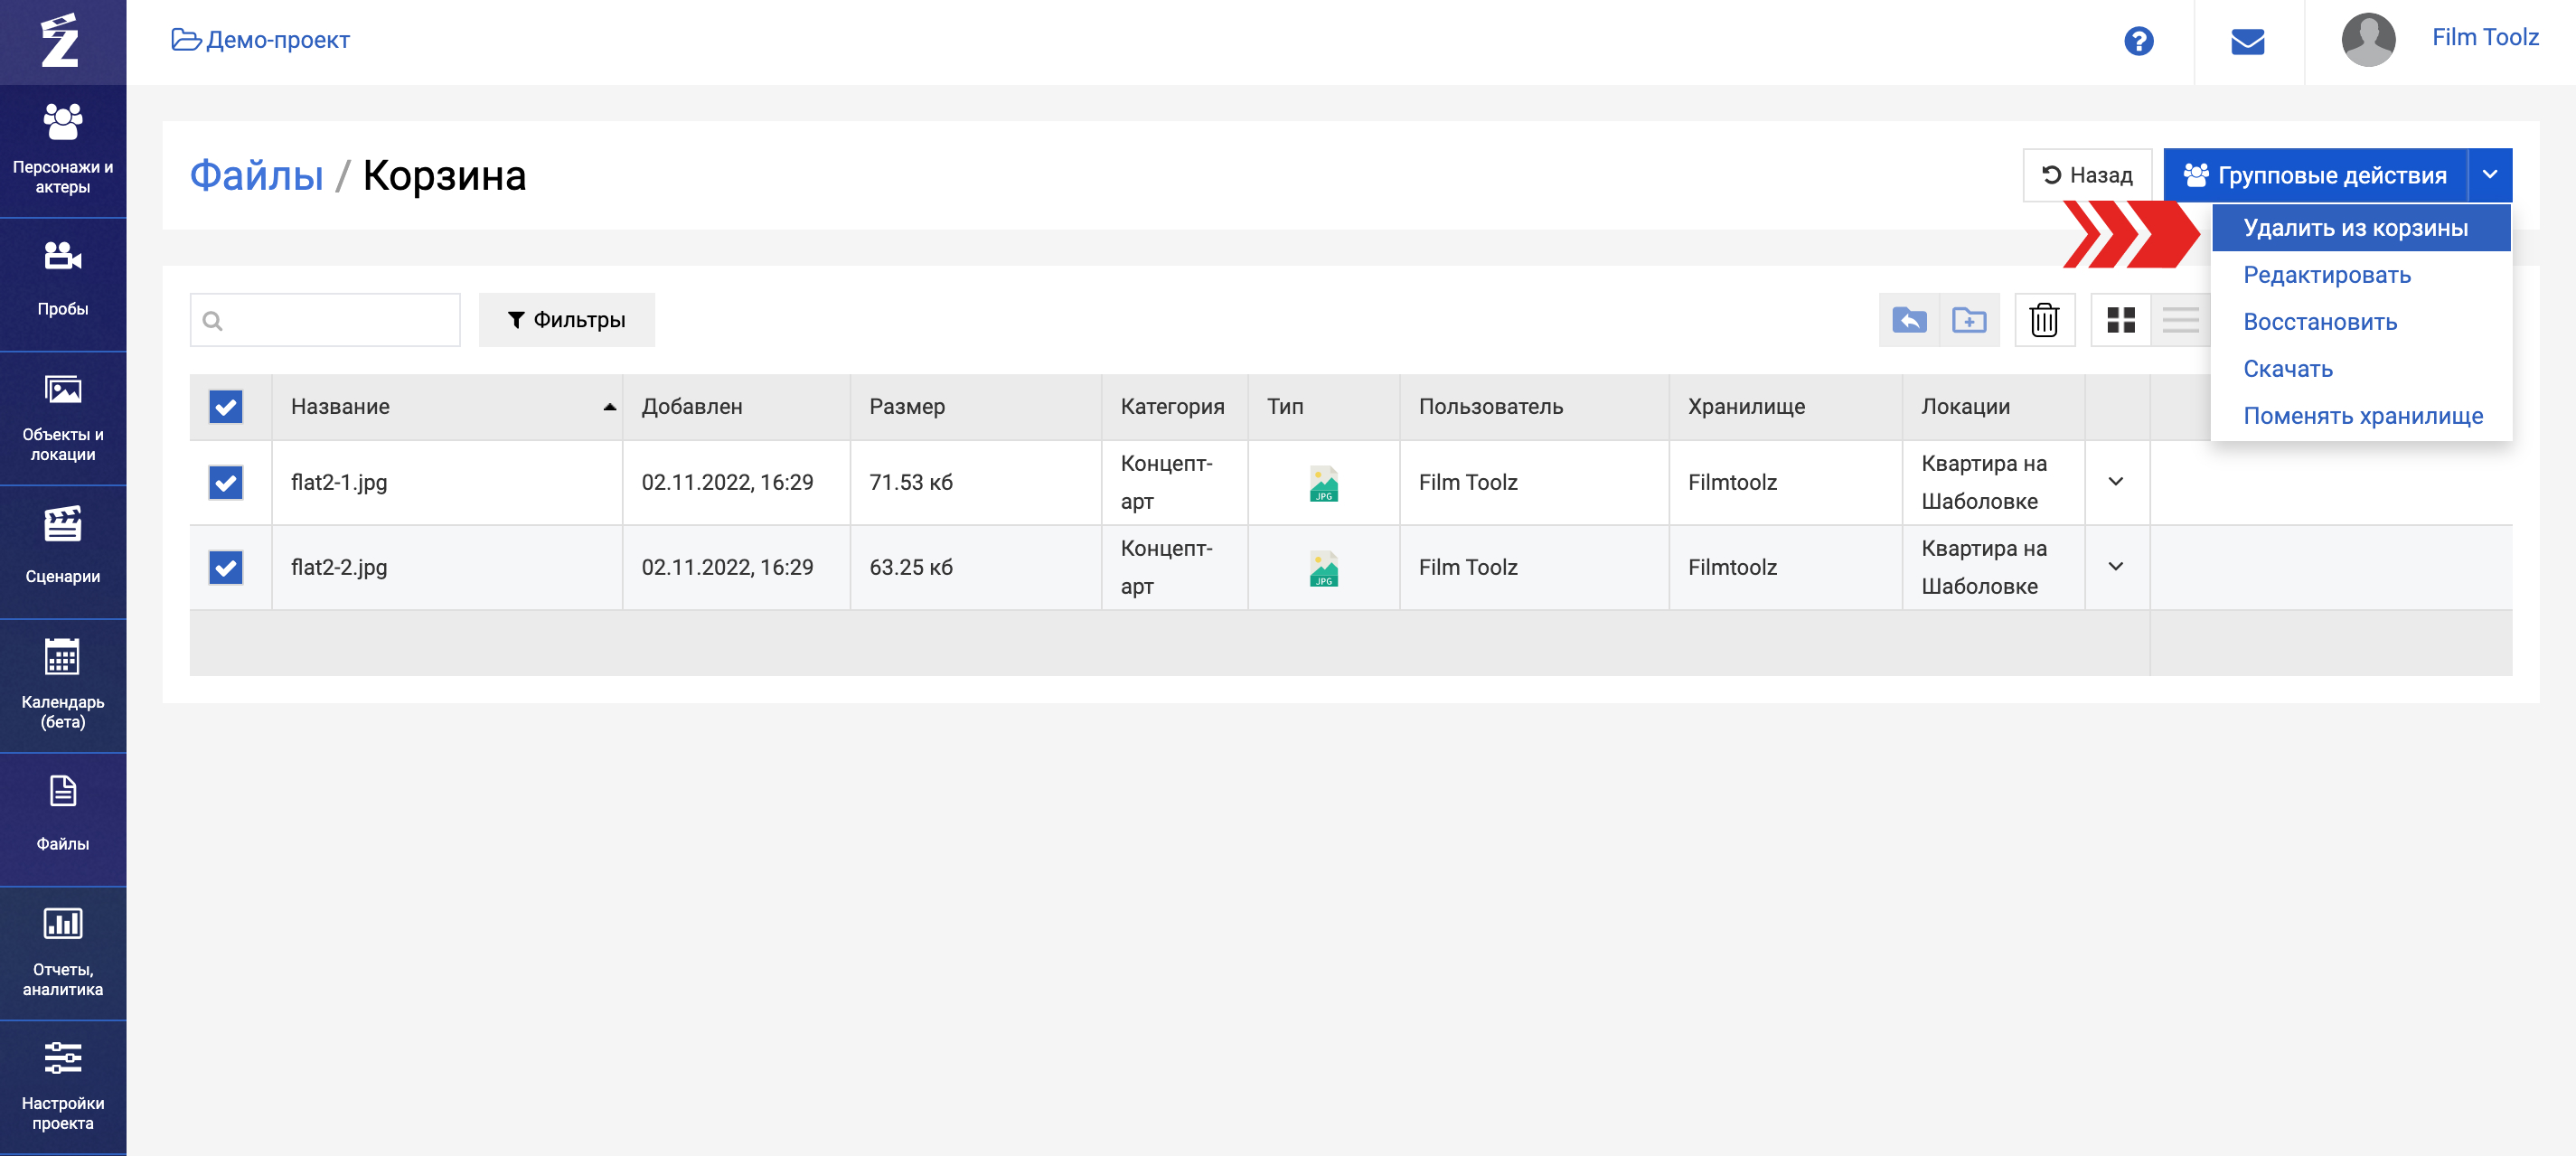
Task: Click the trash bin icon in toolbar
Action: point(2044,320)
